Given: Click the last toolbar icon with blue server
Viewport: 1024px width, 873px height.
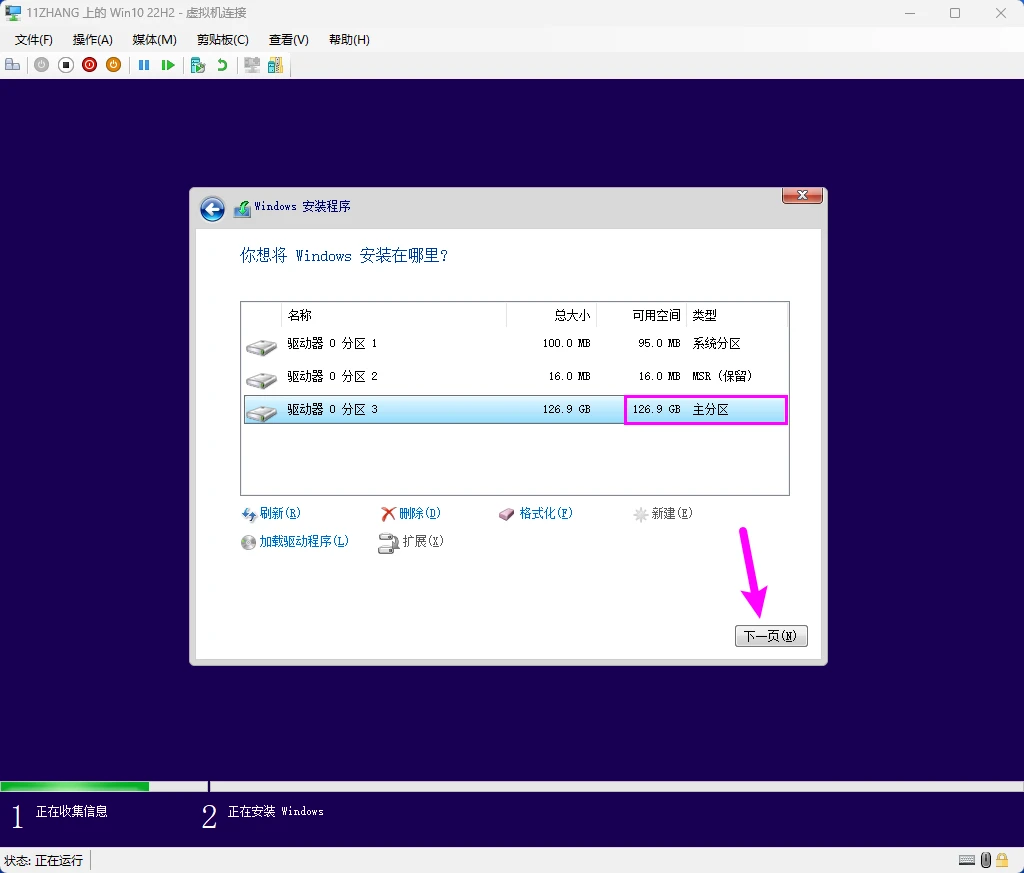Looking at the screenshot, I should pyautogui.click(x=276, y=65).
